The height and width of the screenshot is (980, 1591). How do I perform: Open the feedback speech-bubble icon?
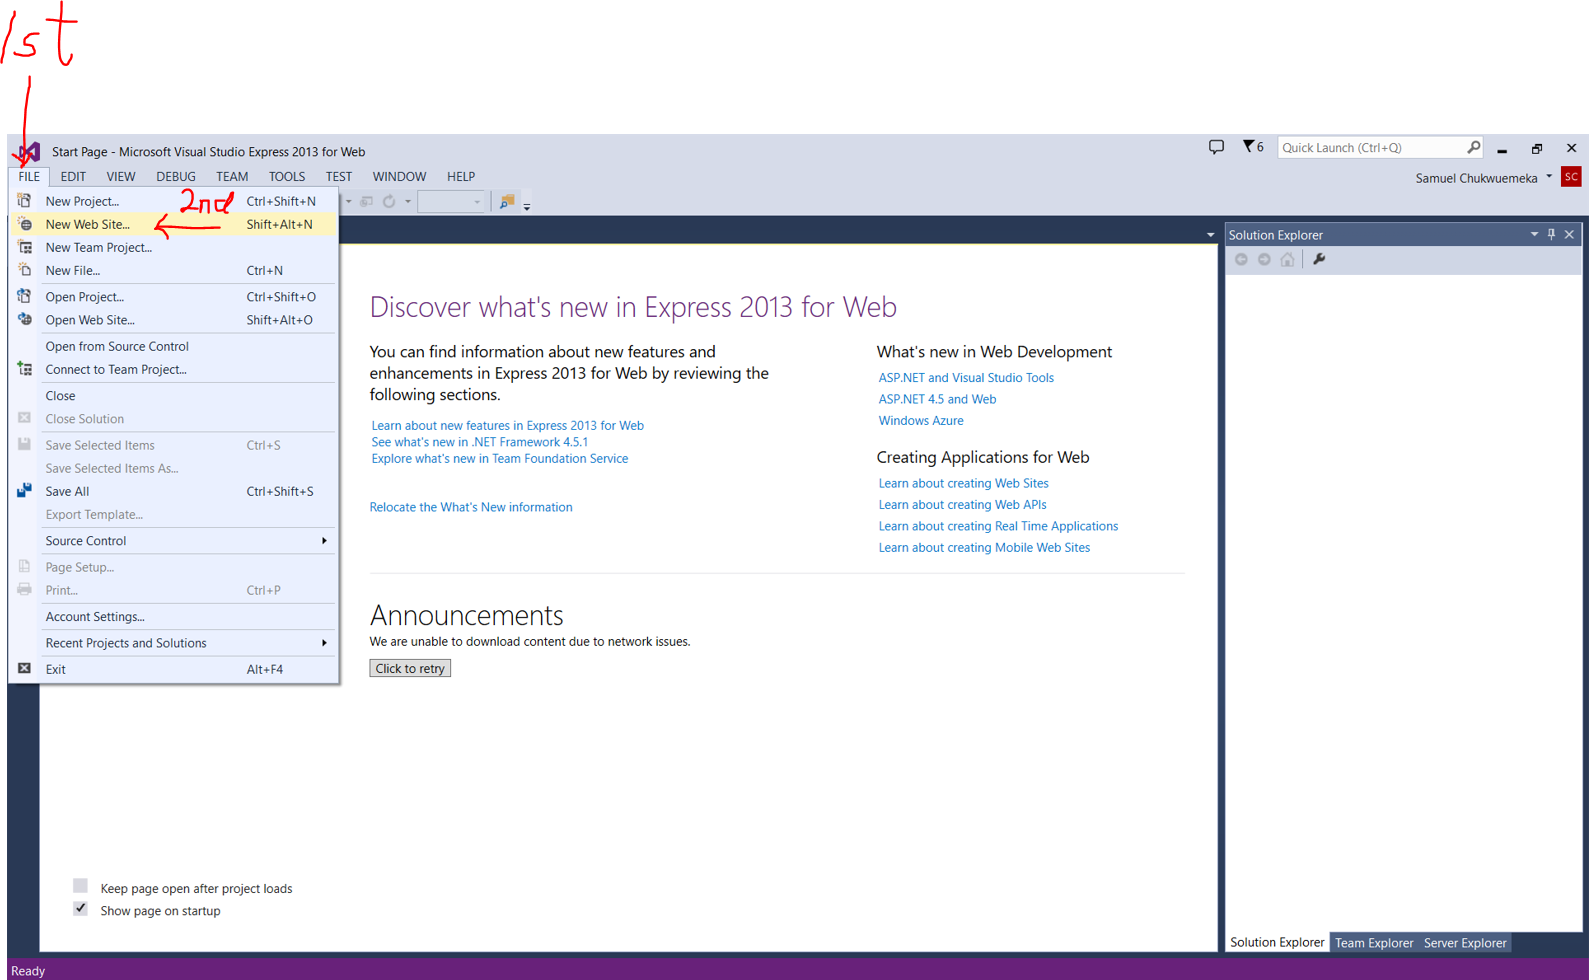coord(1216,147)
